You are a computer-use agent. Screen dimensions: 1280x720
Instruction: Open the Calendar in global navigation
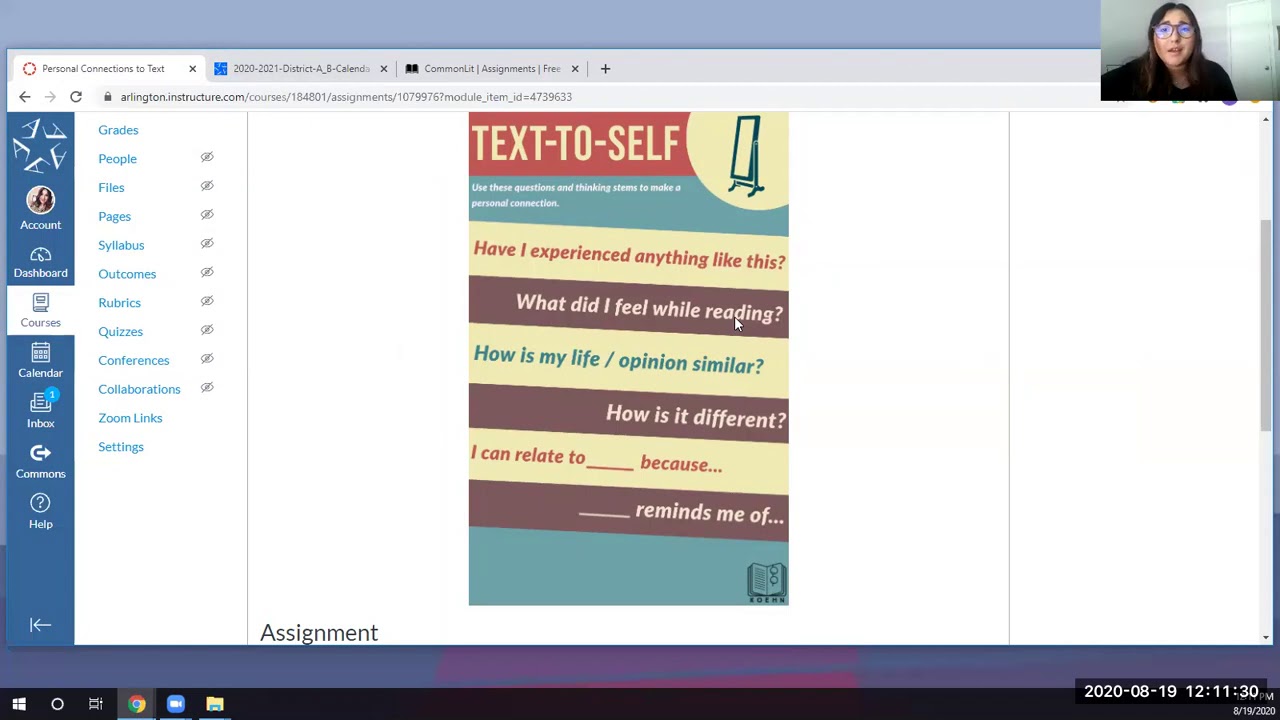click(40, 361)
